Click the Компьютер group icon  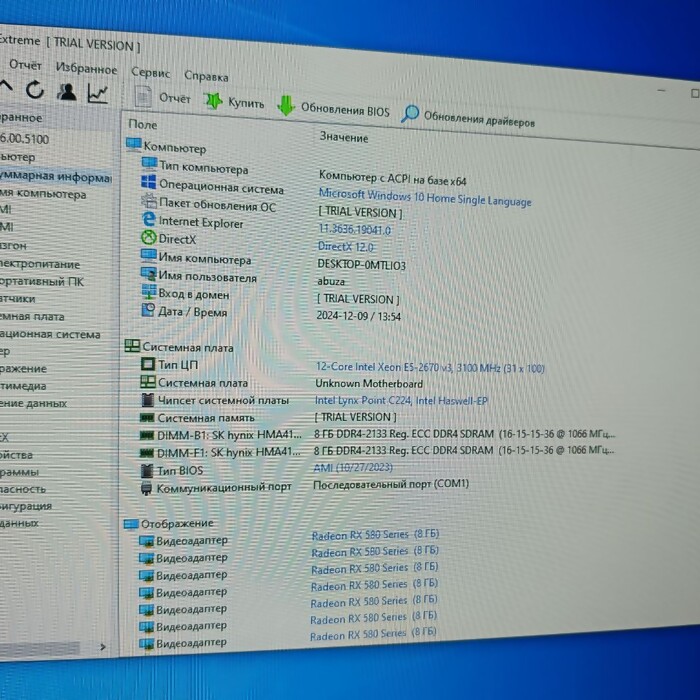pos(133,144)
